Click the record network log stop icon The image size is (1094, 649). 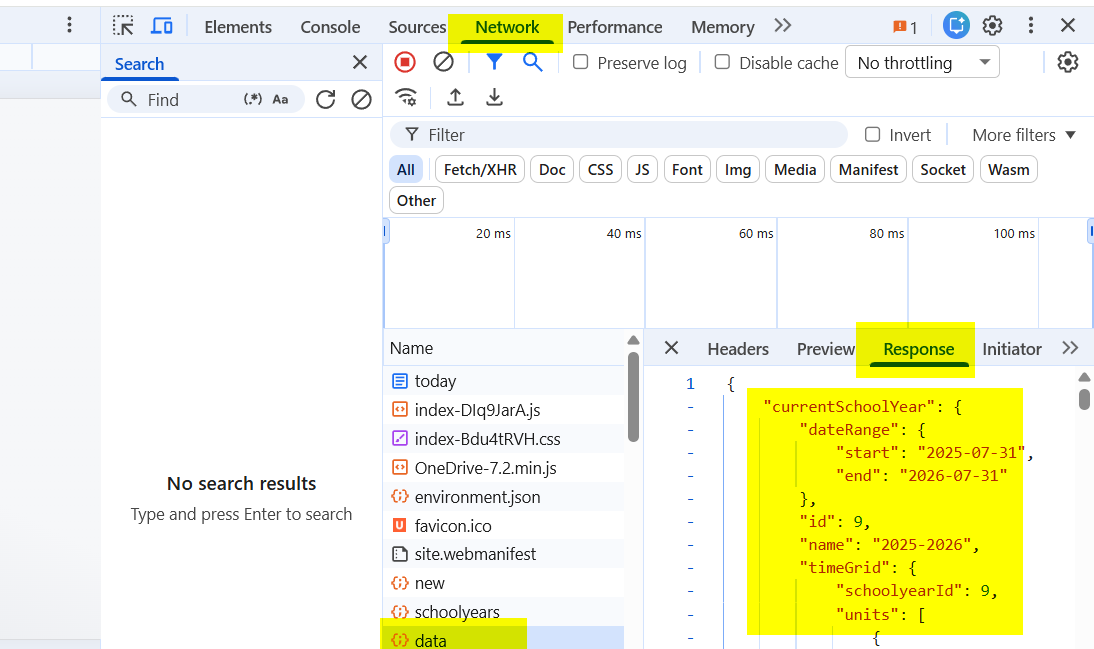click(x=405, y=62)
